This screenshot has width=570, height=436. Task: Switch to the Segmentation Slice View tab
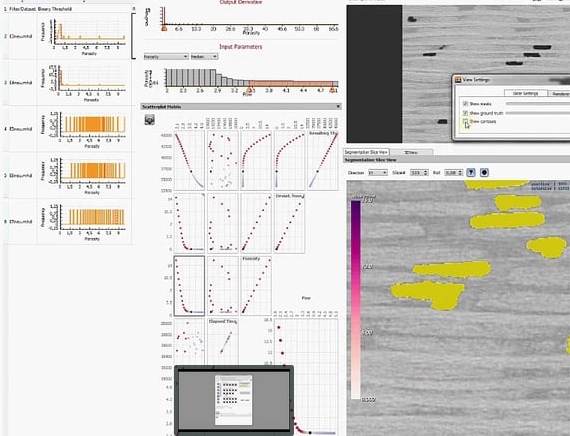coord(366,152)
